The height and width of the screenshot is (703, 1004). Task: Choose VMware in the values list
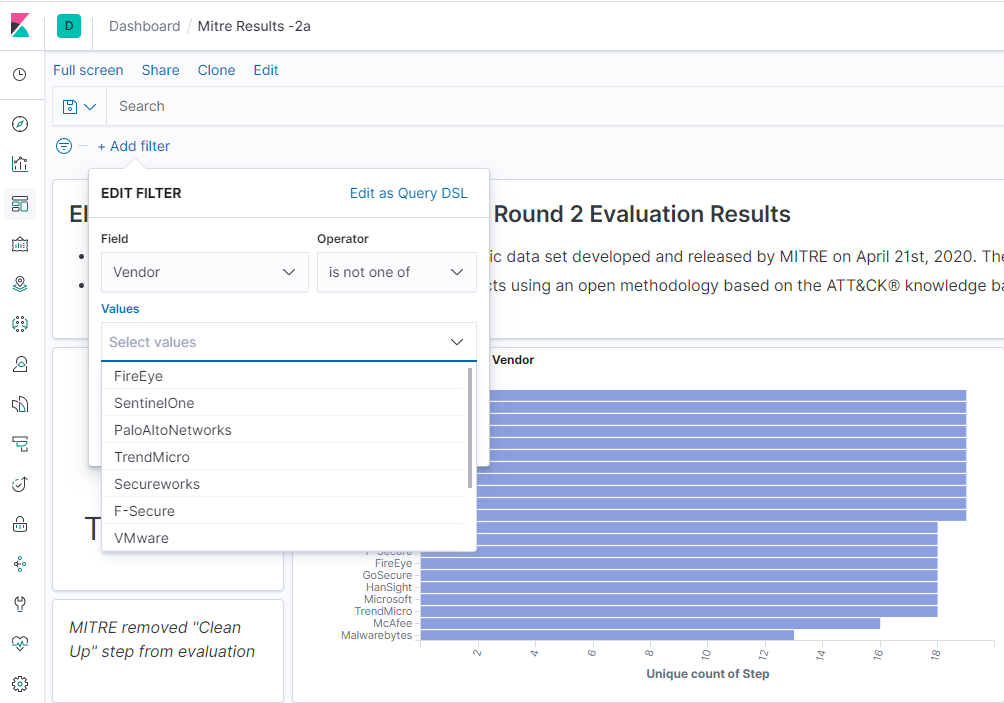(x=282, y=537)
